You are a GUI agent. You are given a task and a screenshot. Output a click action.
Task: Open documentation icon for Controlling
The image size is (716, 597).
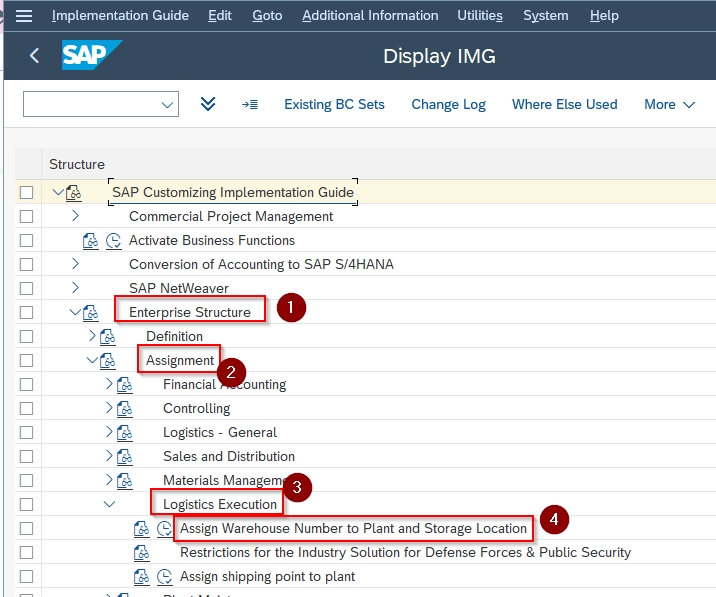[124, 409]
